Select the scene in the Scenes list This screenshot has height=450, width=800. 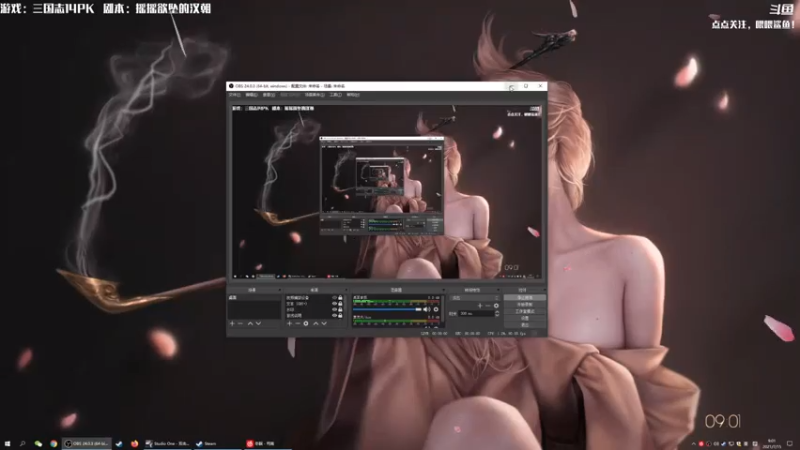pyautogui.click(x=255, y=297)
